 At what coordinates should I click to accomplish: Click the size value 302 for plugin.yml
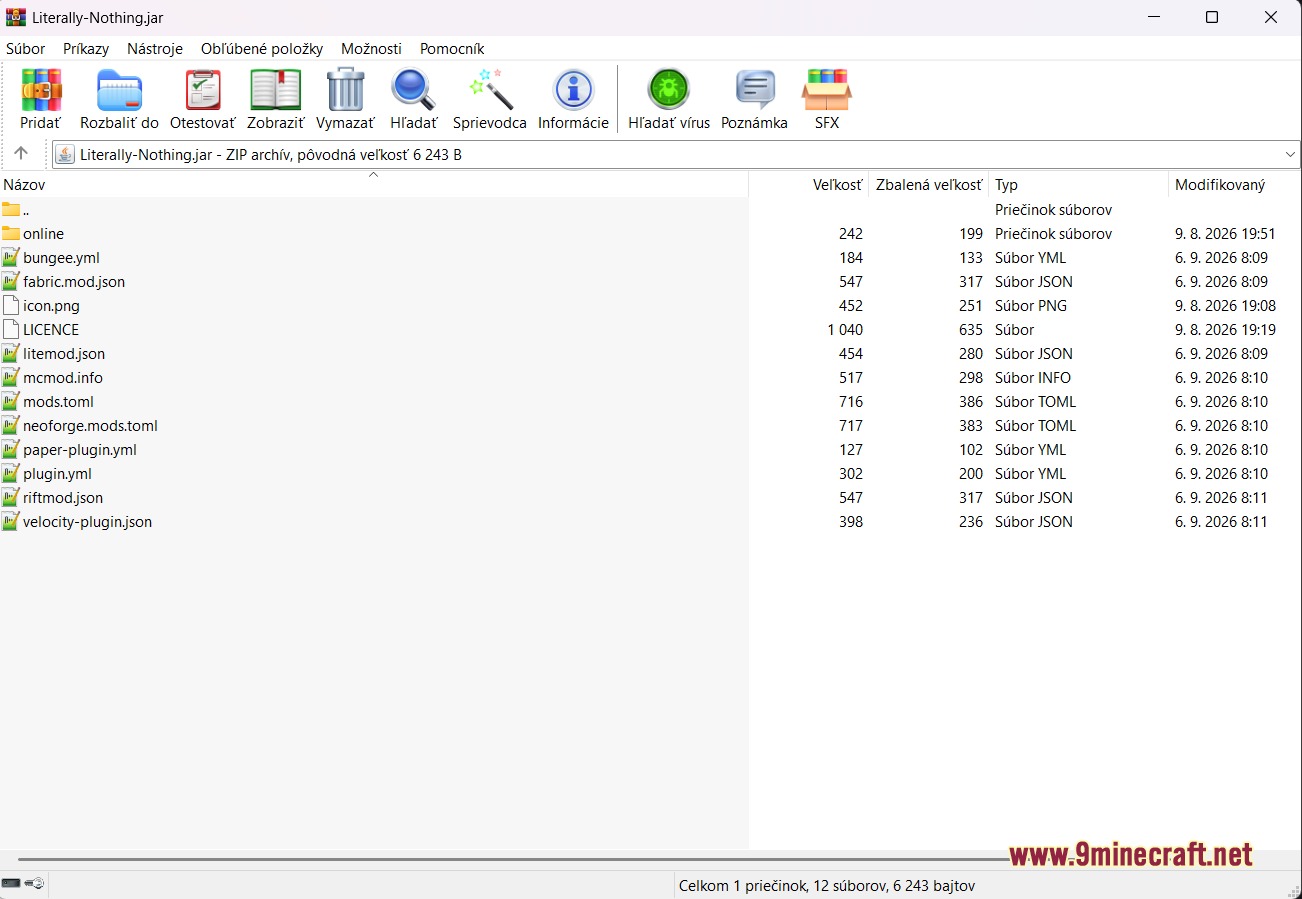[851, 474]
